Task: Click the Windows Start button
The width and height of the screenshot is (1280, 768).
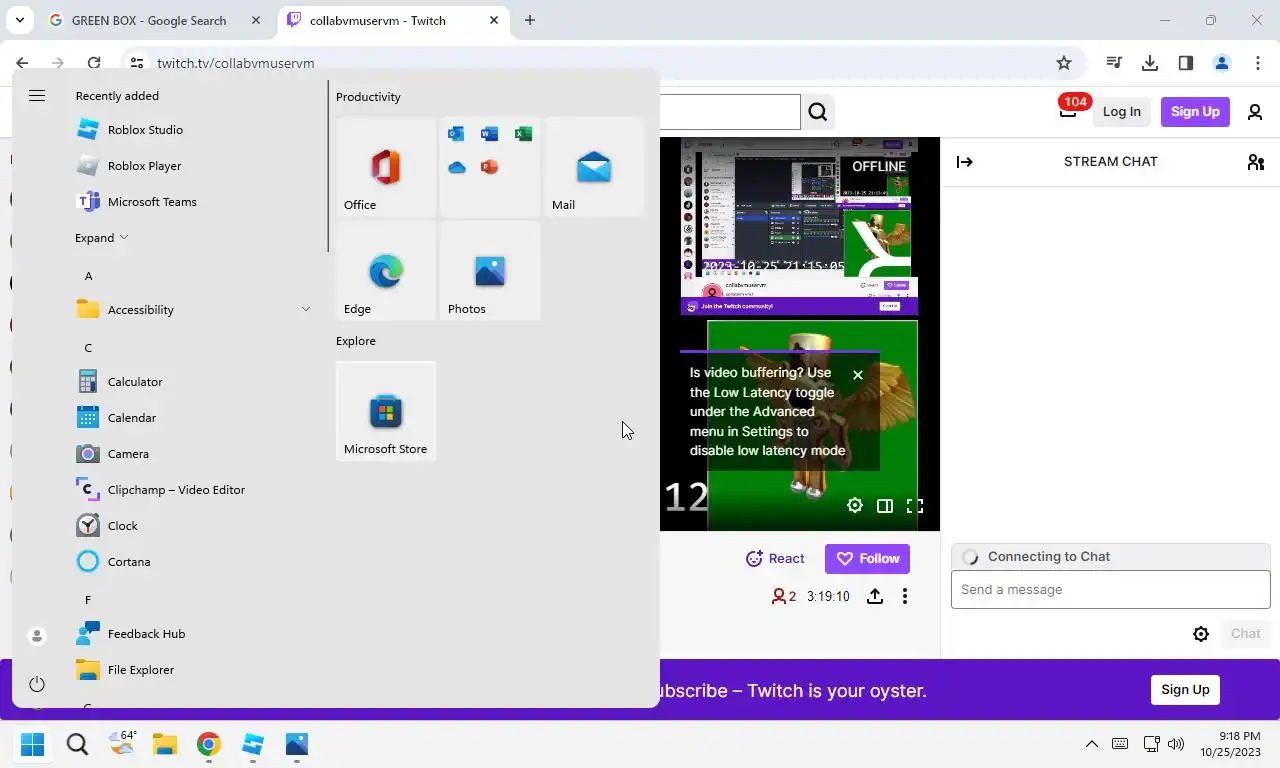Action: (x=32, y=745)
